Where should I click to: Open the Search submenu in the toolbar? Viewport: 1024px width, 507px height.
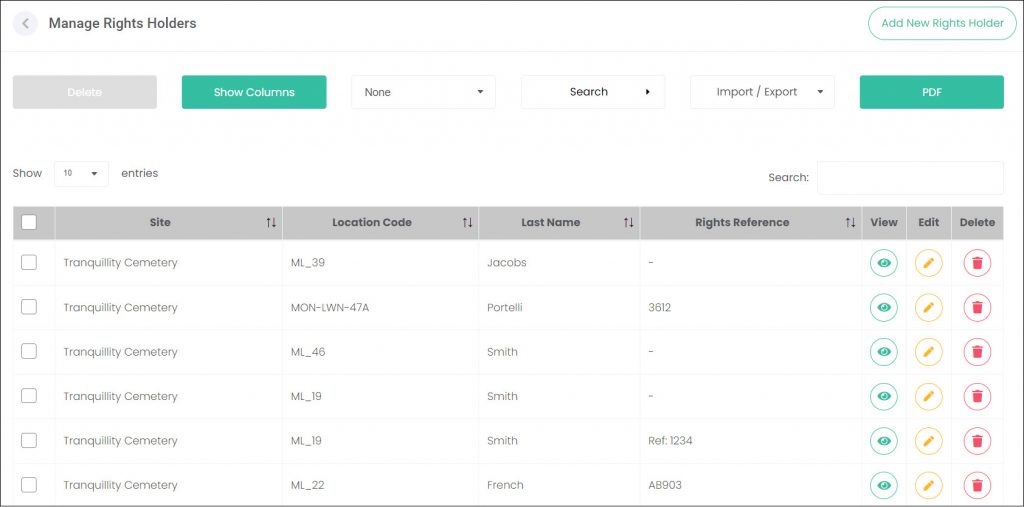593,92
